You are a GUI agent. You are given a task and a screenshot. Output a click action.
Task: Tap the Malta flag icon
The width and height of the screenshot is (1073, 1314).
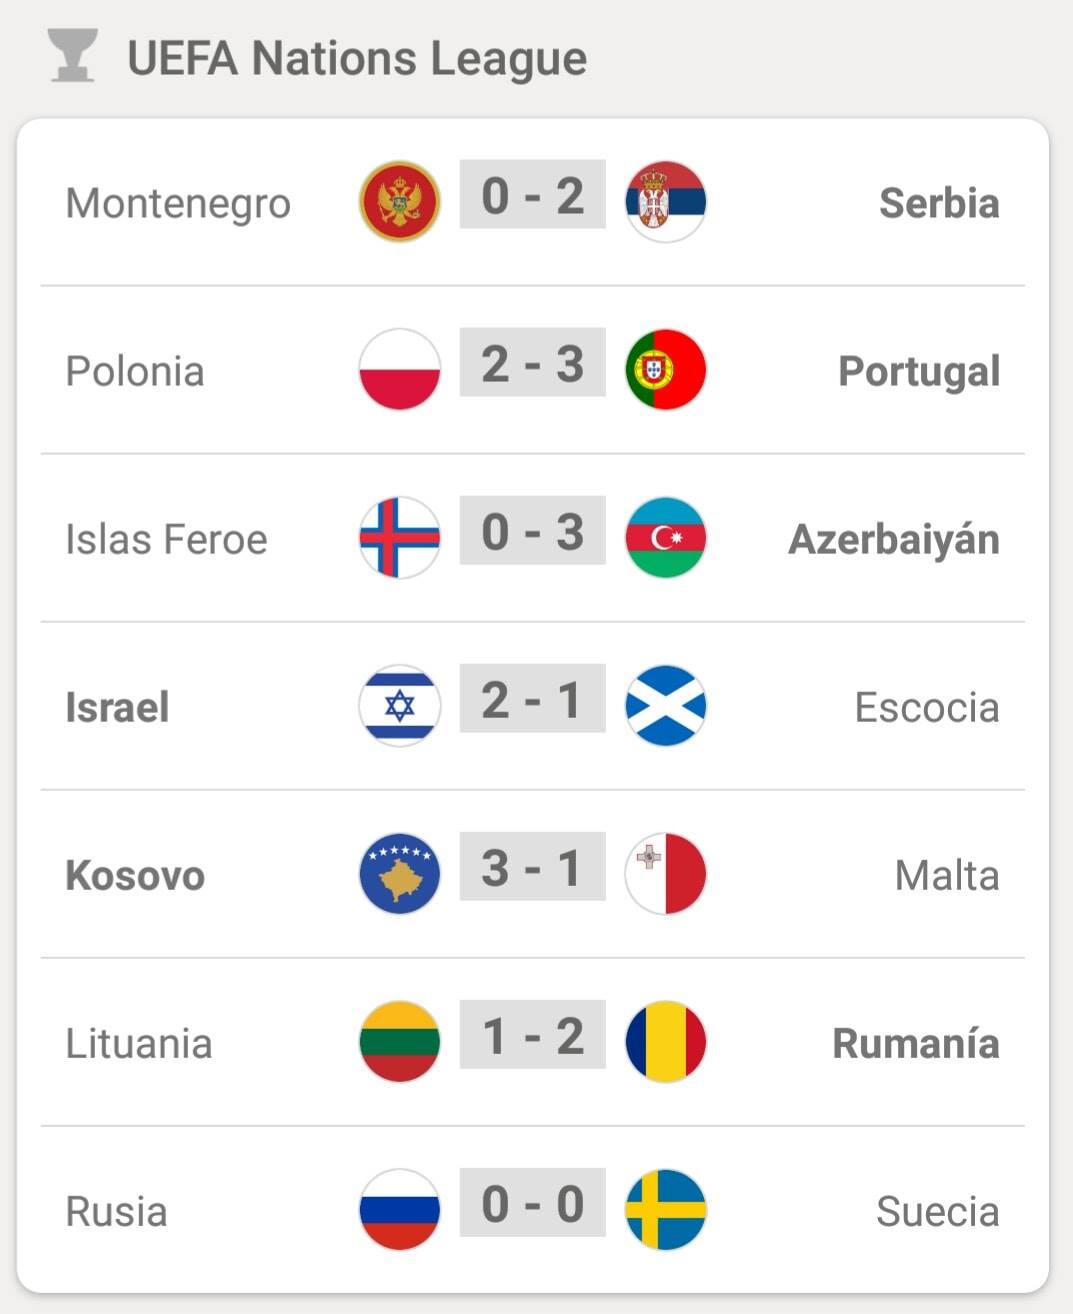[x=666, y=873]
